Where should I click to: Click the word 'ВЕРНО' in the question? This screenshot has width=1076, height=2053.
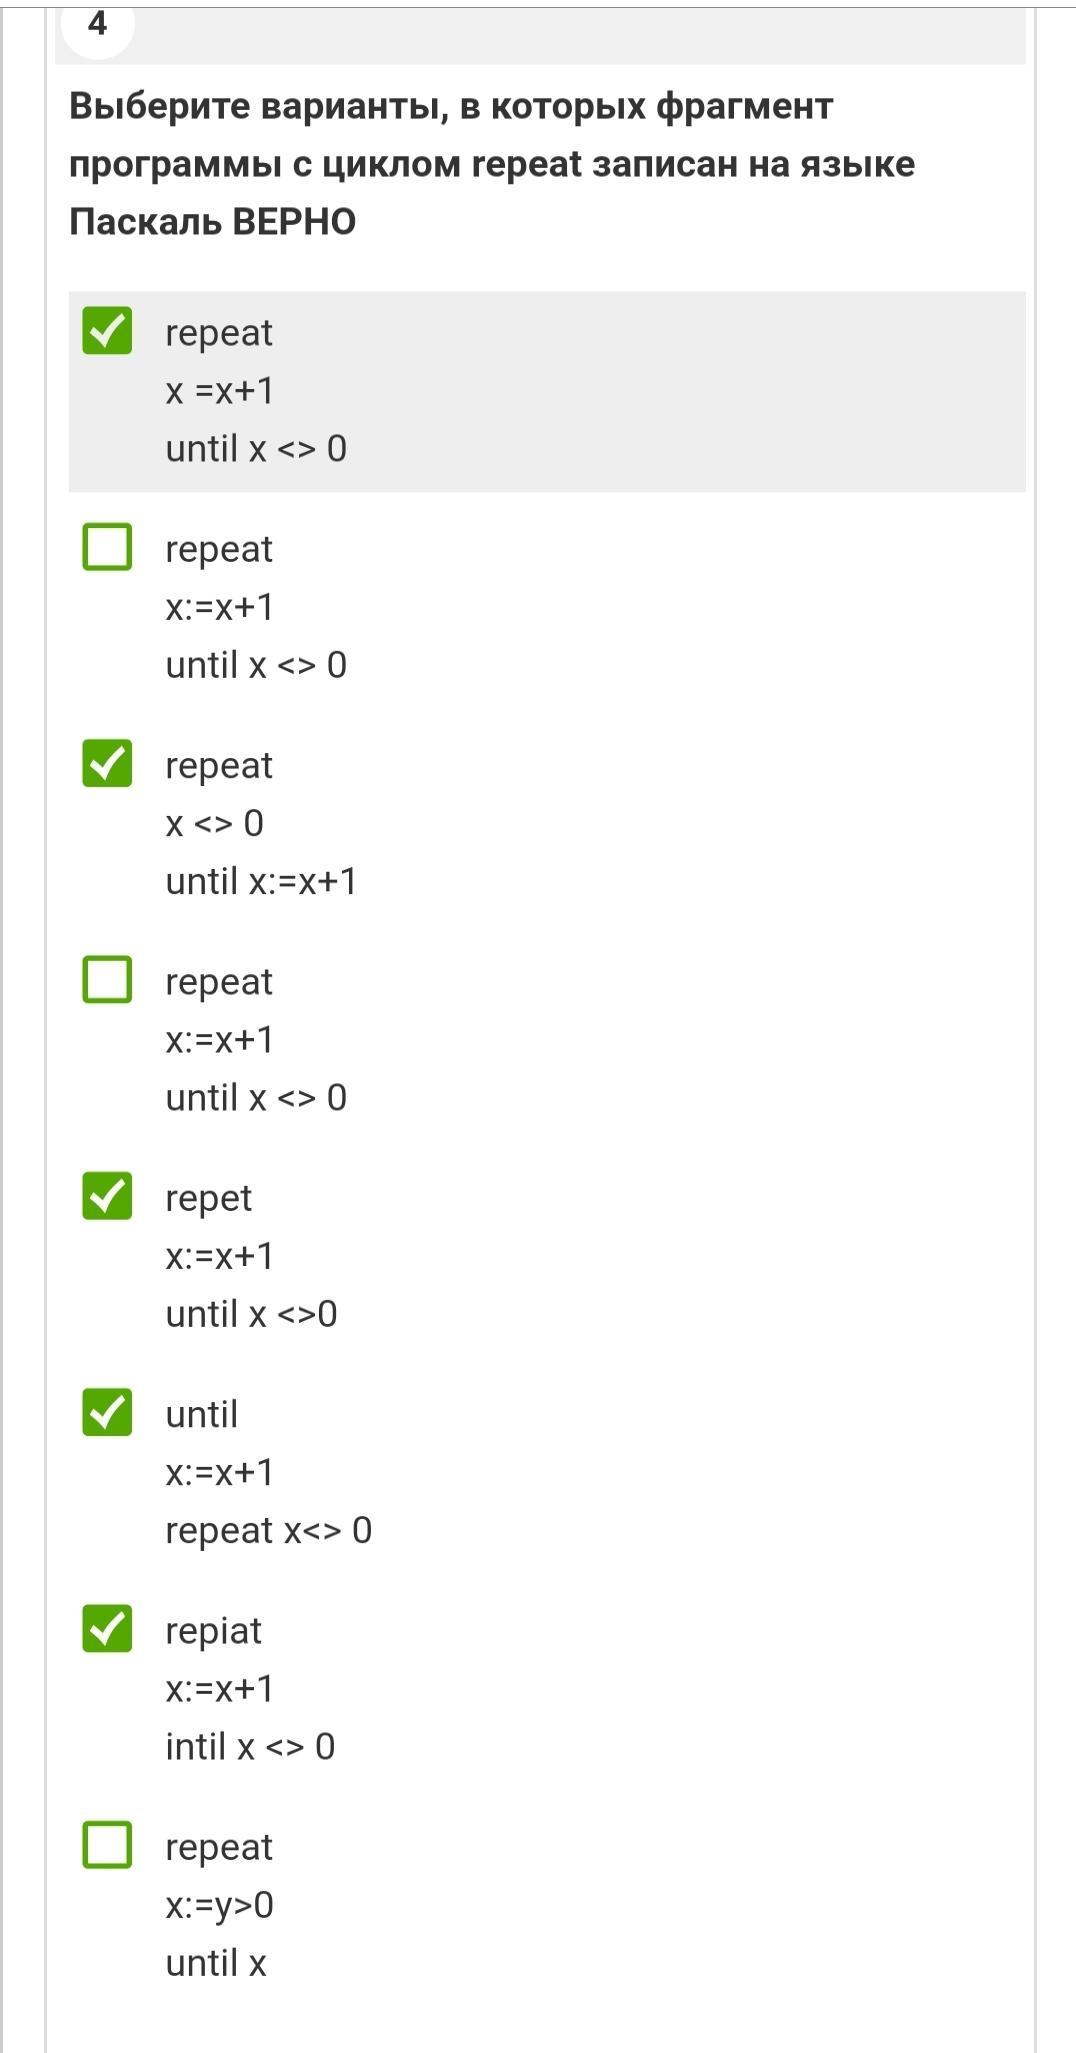(294, 222)
